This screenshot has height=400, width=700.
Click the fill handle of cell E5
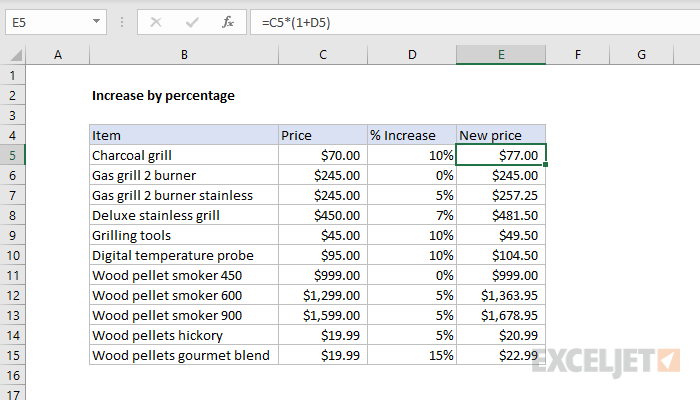pyautogui.click(x=546, y=164)
